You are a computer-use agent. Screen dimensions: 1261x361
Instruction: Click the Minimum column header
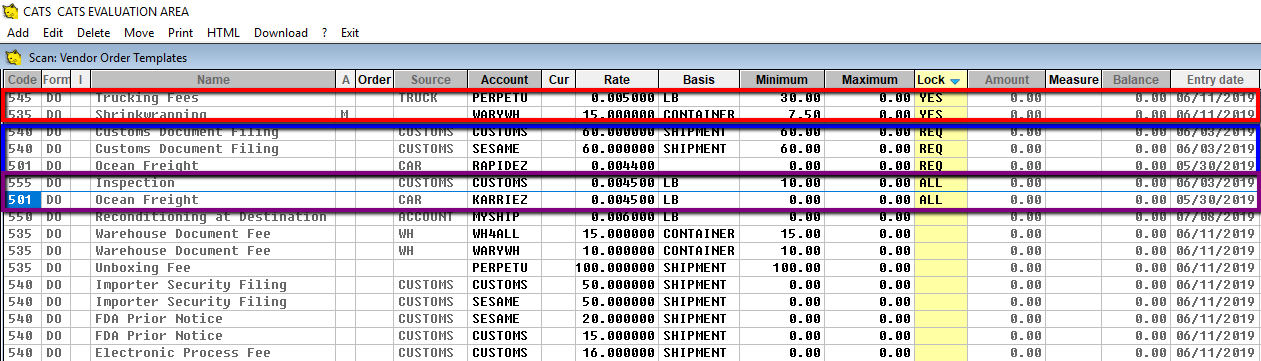point(782,80)
